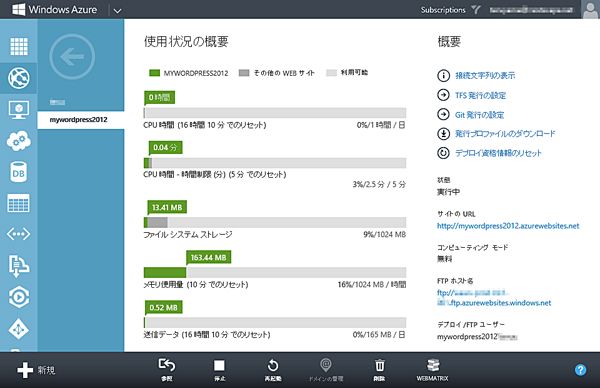Go back with the circular arrow button

[72, 57]
